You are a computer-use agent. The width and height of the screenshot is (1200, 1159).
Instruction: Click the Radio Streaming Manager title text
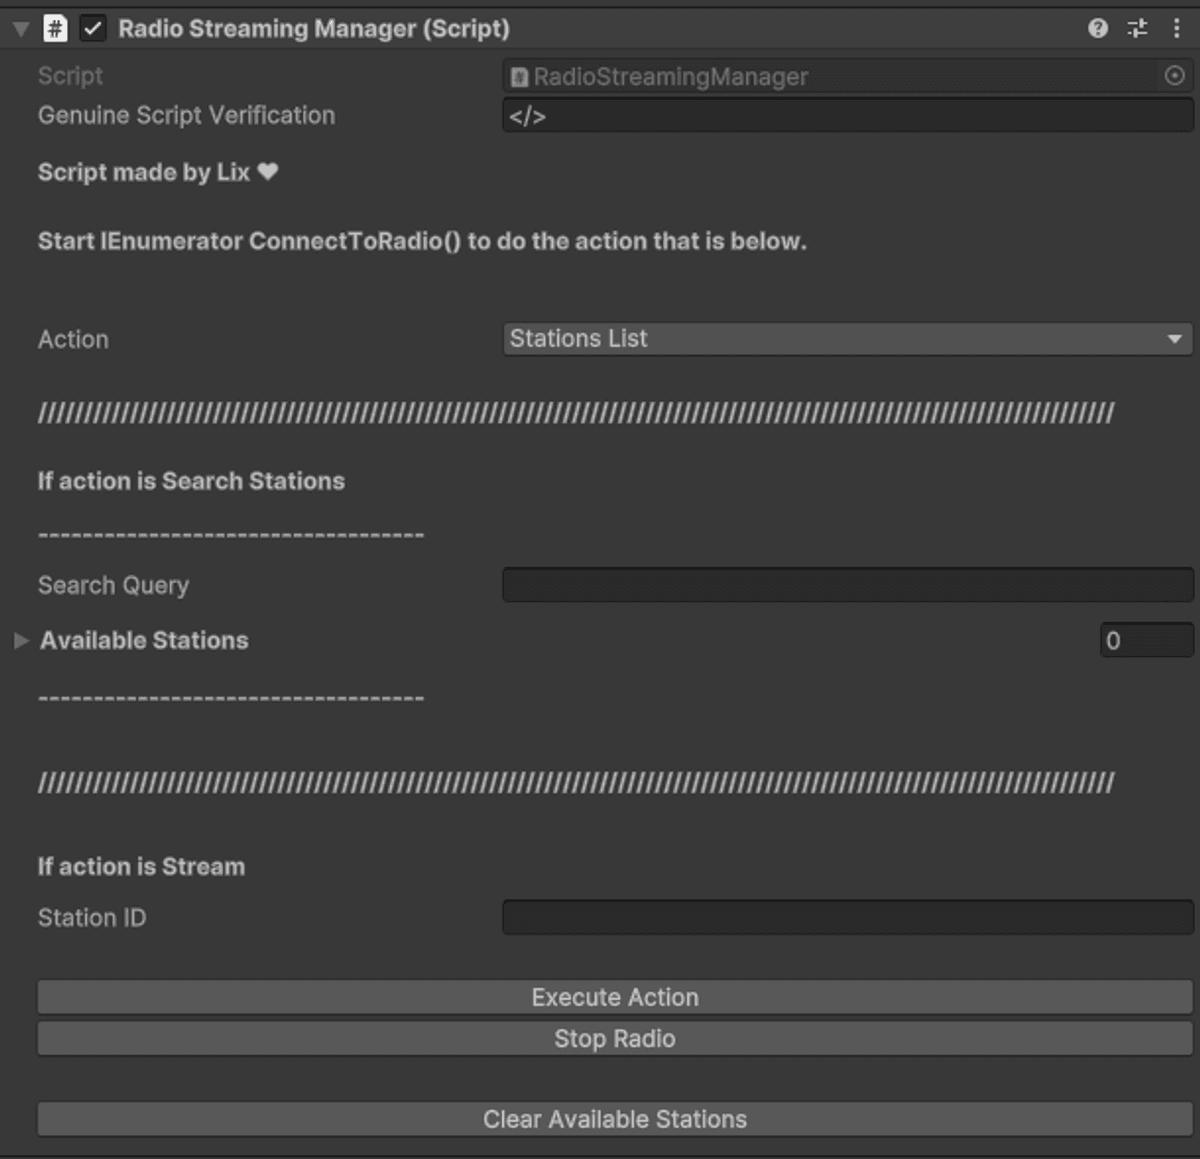[313, 29]
